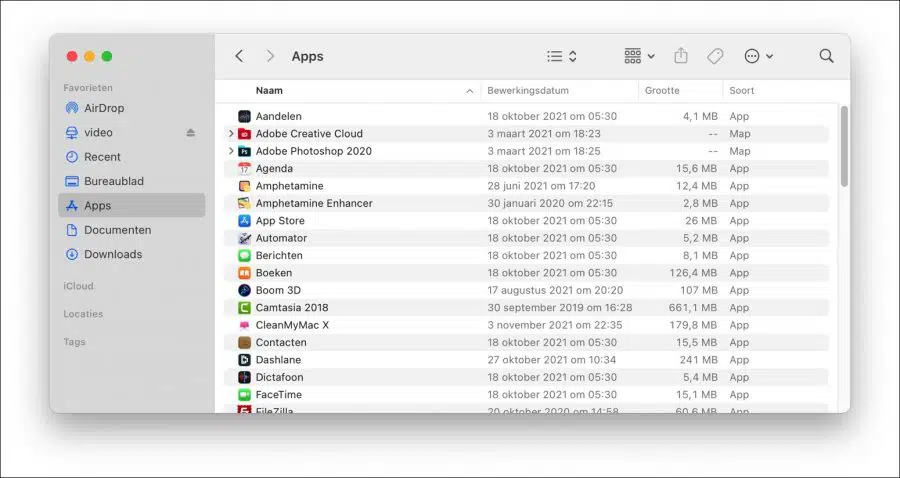Viewport: 900px width, 478px height.
Task: Open Bureaublad in the sidebar
Action: 131,181
